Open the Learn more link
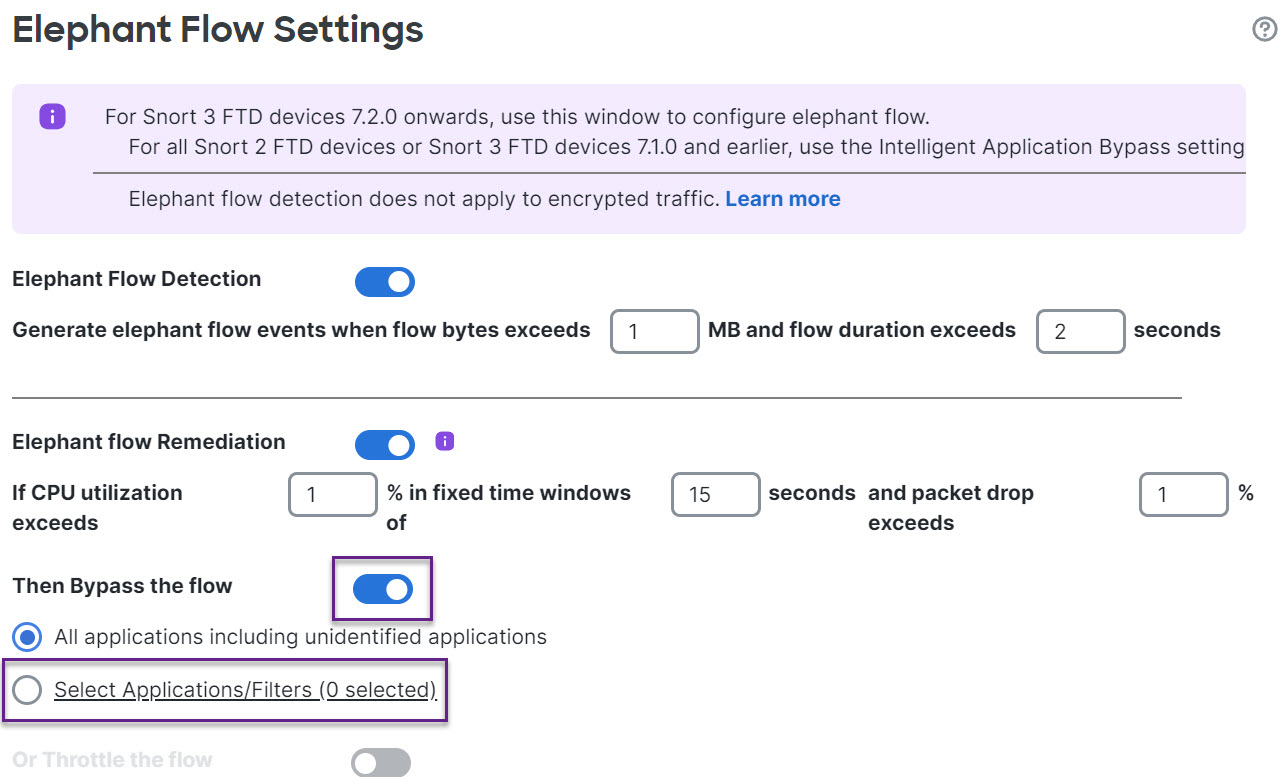Screen dimensions: 1278x777 point(782,199)
